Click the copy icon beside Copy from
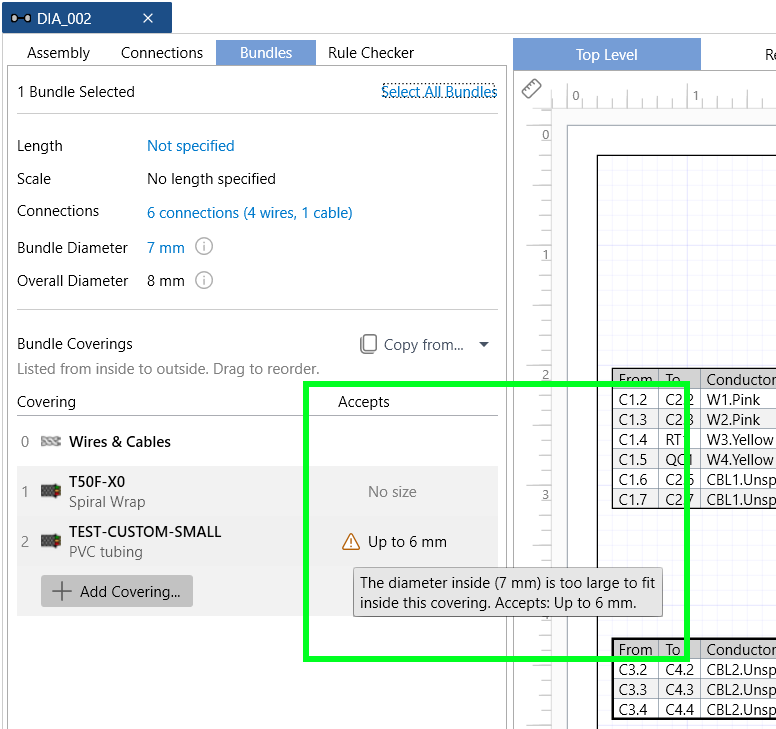The width and height of the screenshot is (776, 729). click(x=368, y=344)
